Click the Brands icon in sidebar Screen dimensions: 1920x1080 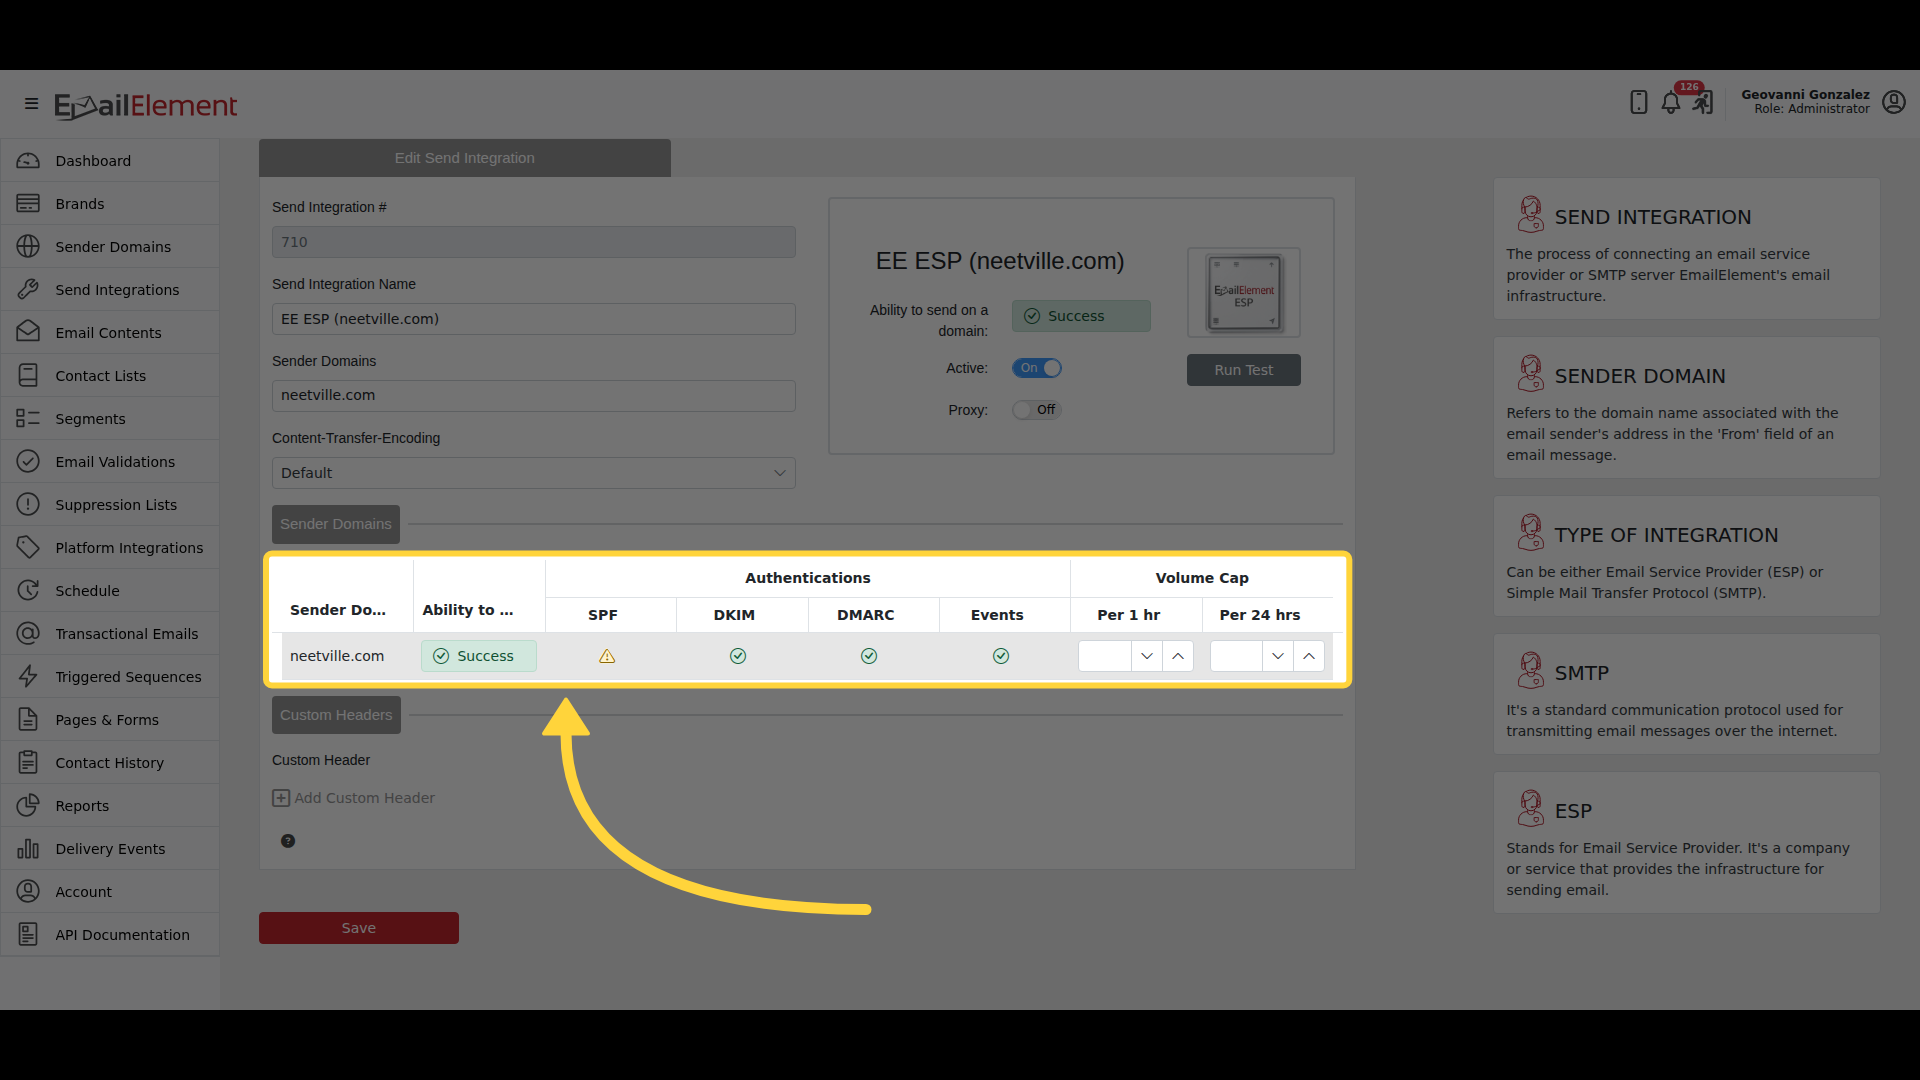click(x=28, y=204)
